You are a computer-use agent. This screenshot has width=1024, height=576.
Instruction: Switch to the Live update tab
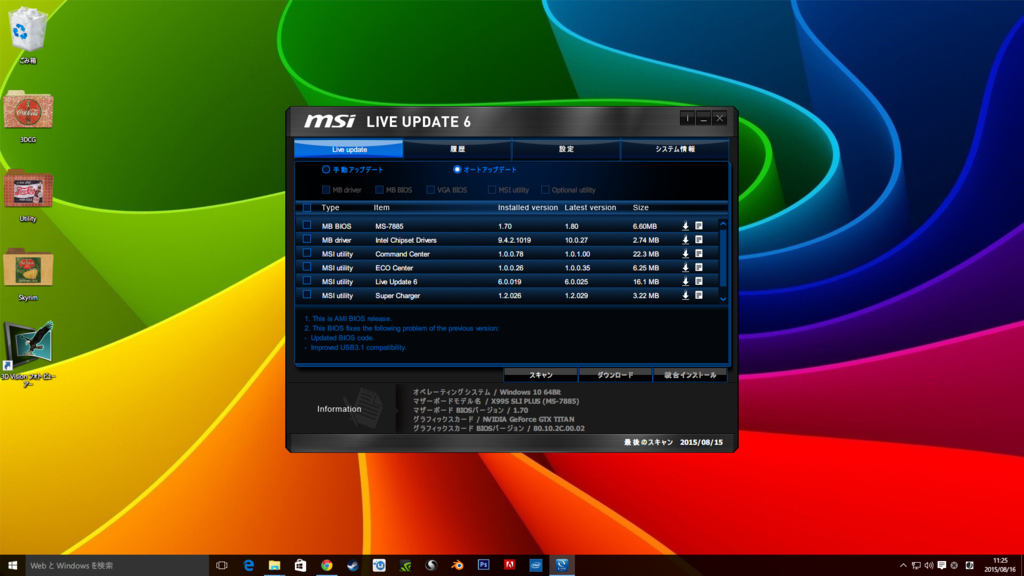click(349, 150)
